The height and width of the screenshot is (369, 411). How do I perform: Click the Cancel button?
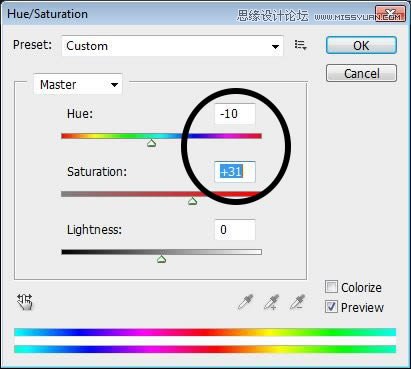pyautogui.click(x=361, y=73)
